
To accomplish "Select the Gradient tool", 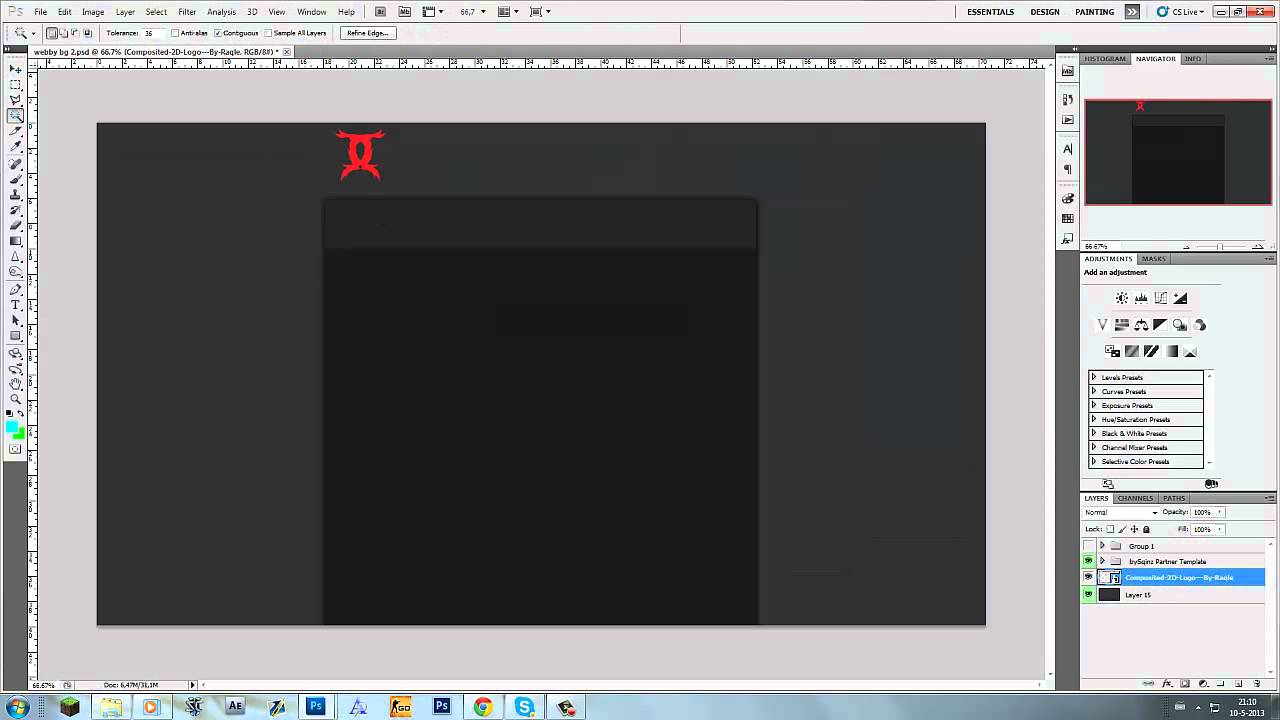I will (x=15, y=240).
